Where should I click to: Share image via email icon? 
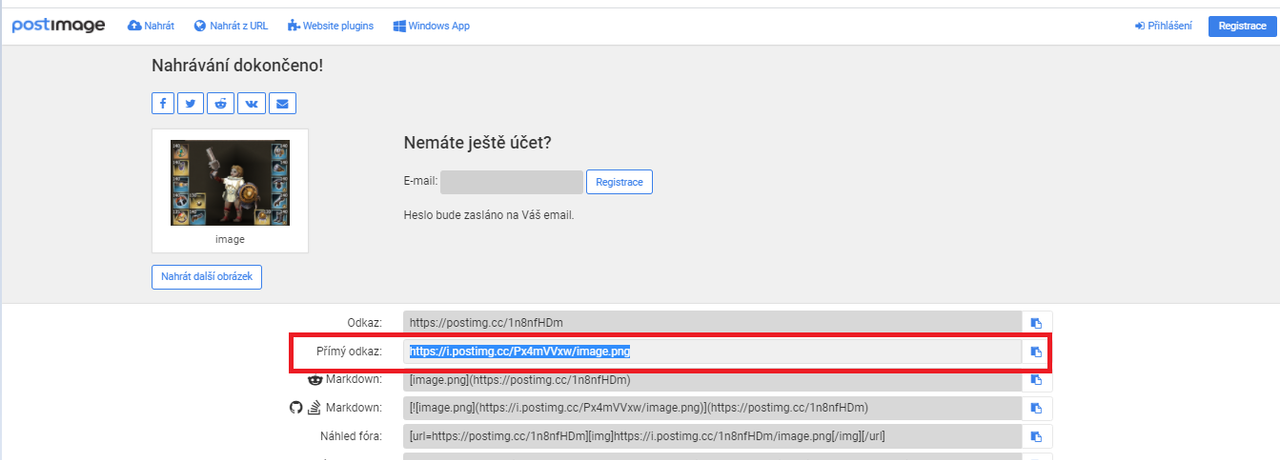coord(281,103)
